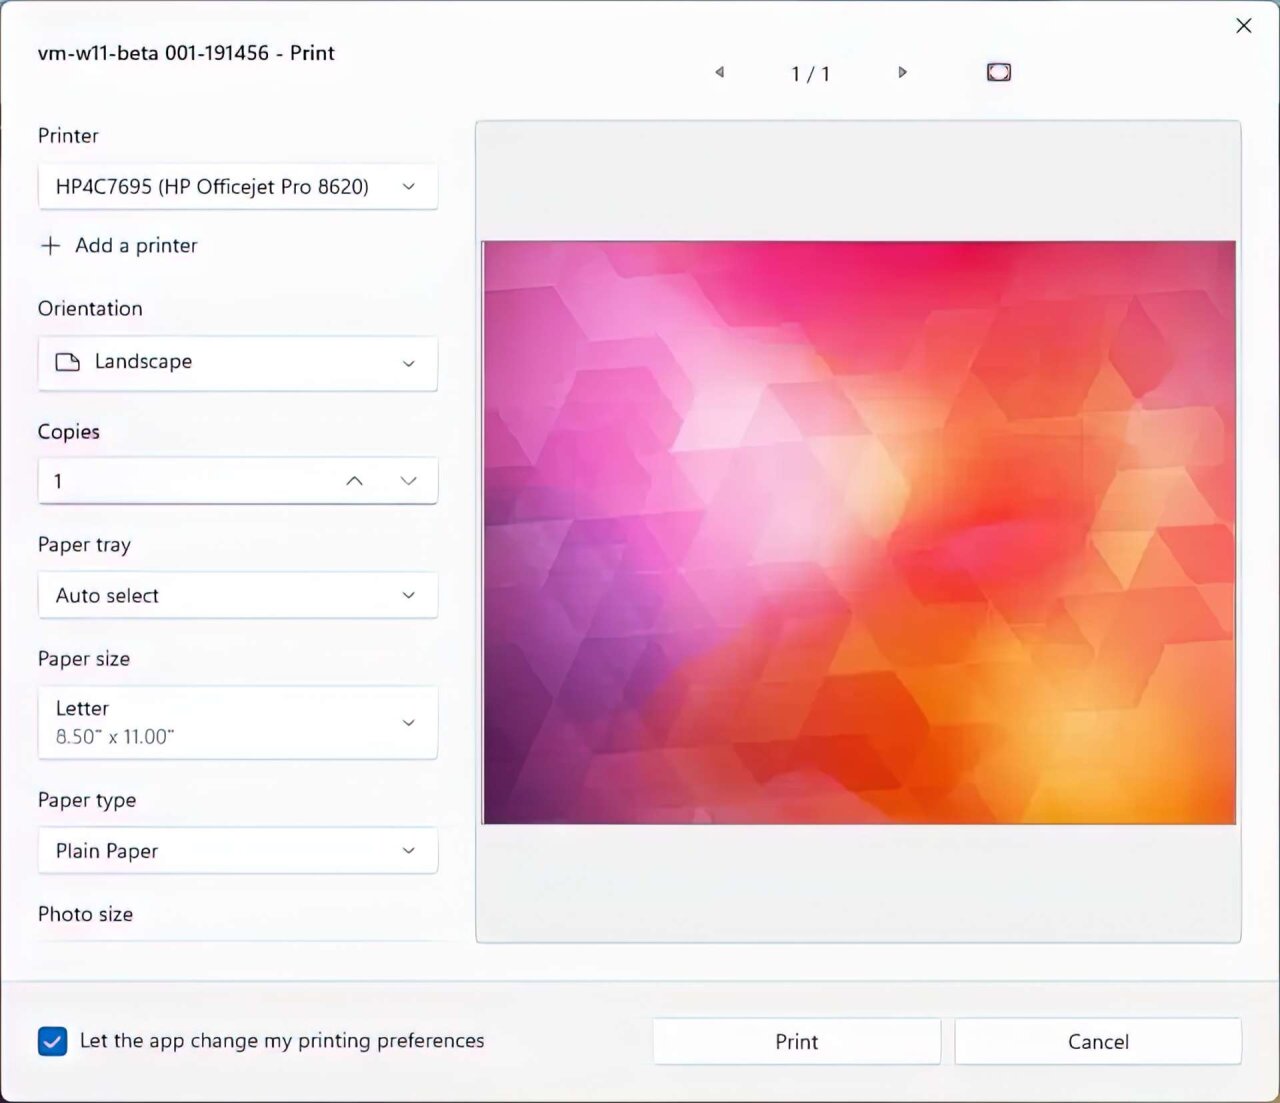Image resolution: width=1280 pixels, height=1103 pixels.
Task: Expand the Orientation dropdown
Action: (237, 363)
